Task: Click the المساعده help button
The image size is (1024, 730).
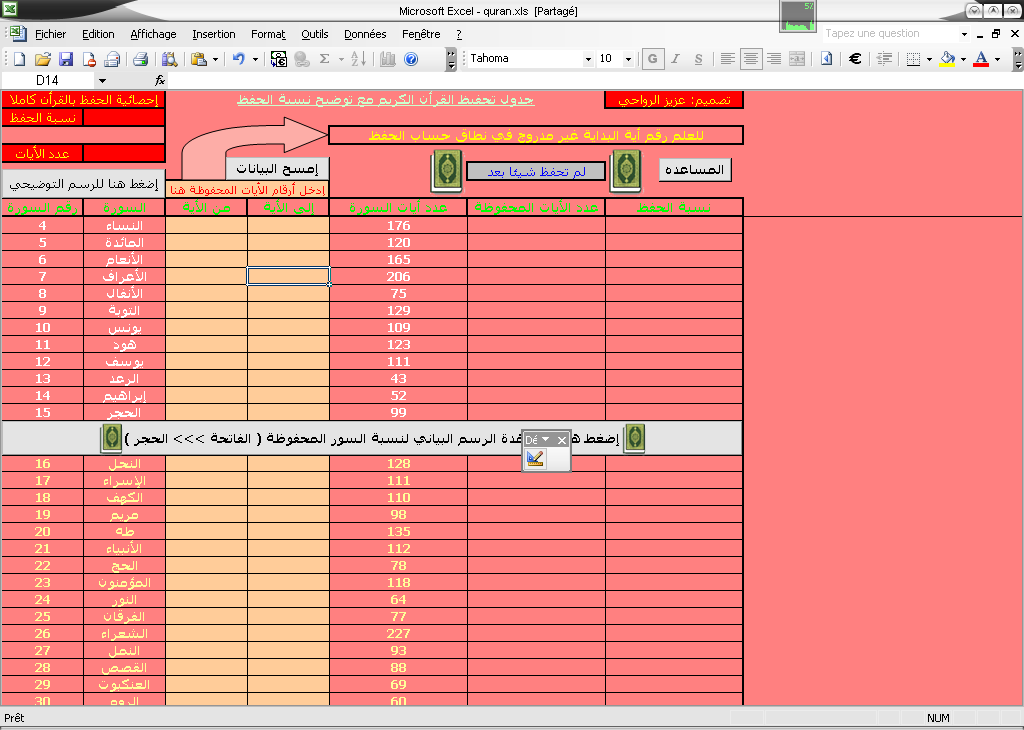Action: (x=695, y=170)
